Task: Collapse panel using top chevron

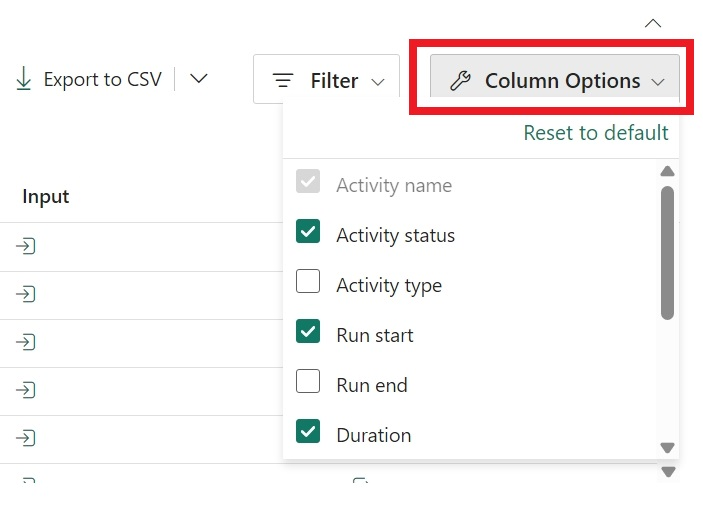Action: click(x=653, y=22)
